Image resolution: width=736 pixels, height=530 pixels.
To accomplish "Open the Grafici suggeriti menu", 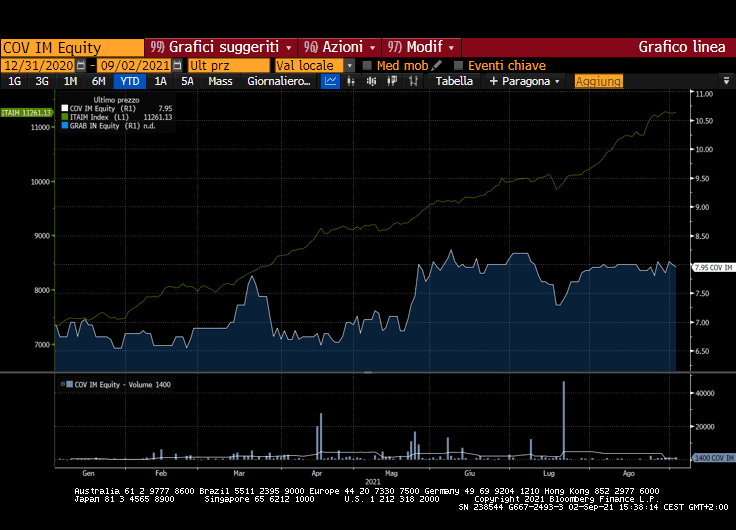I will [x=221, y=47].
